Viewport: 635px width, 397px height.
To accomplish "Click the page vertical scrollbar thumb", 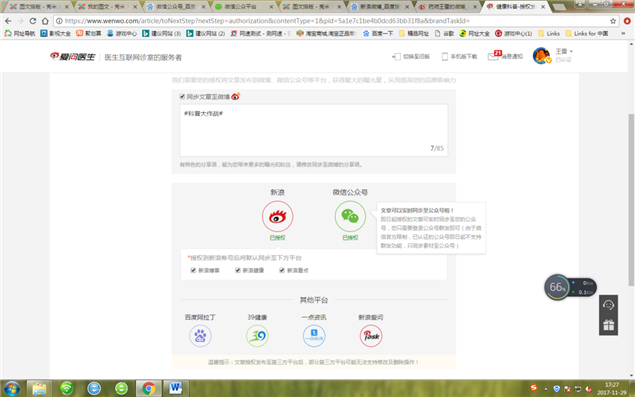I will click(631, 199).
